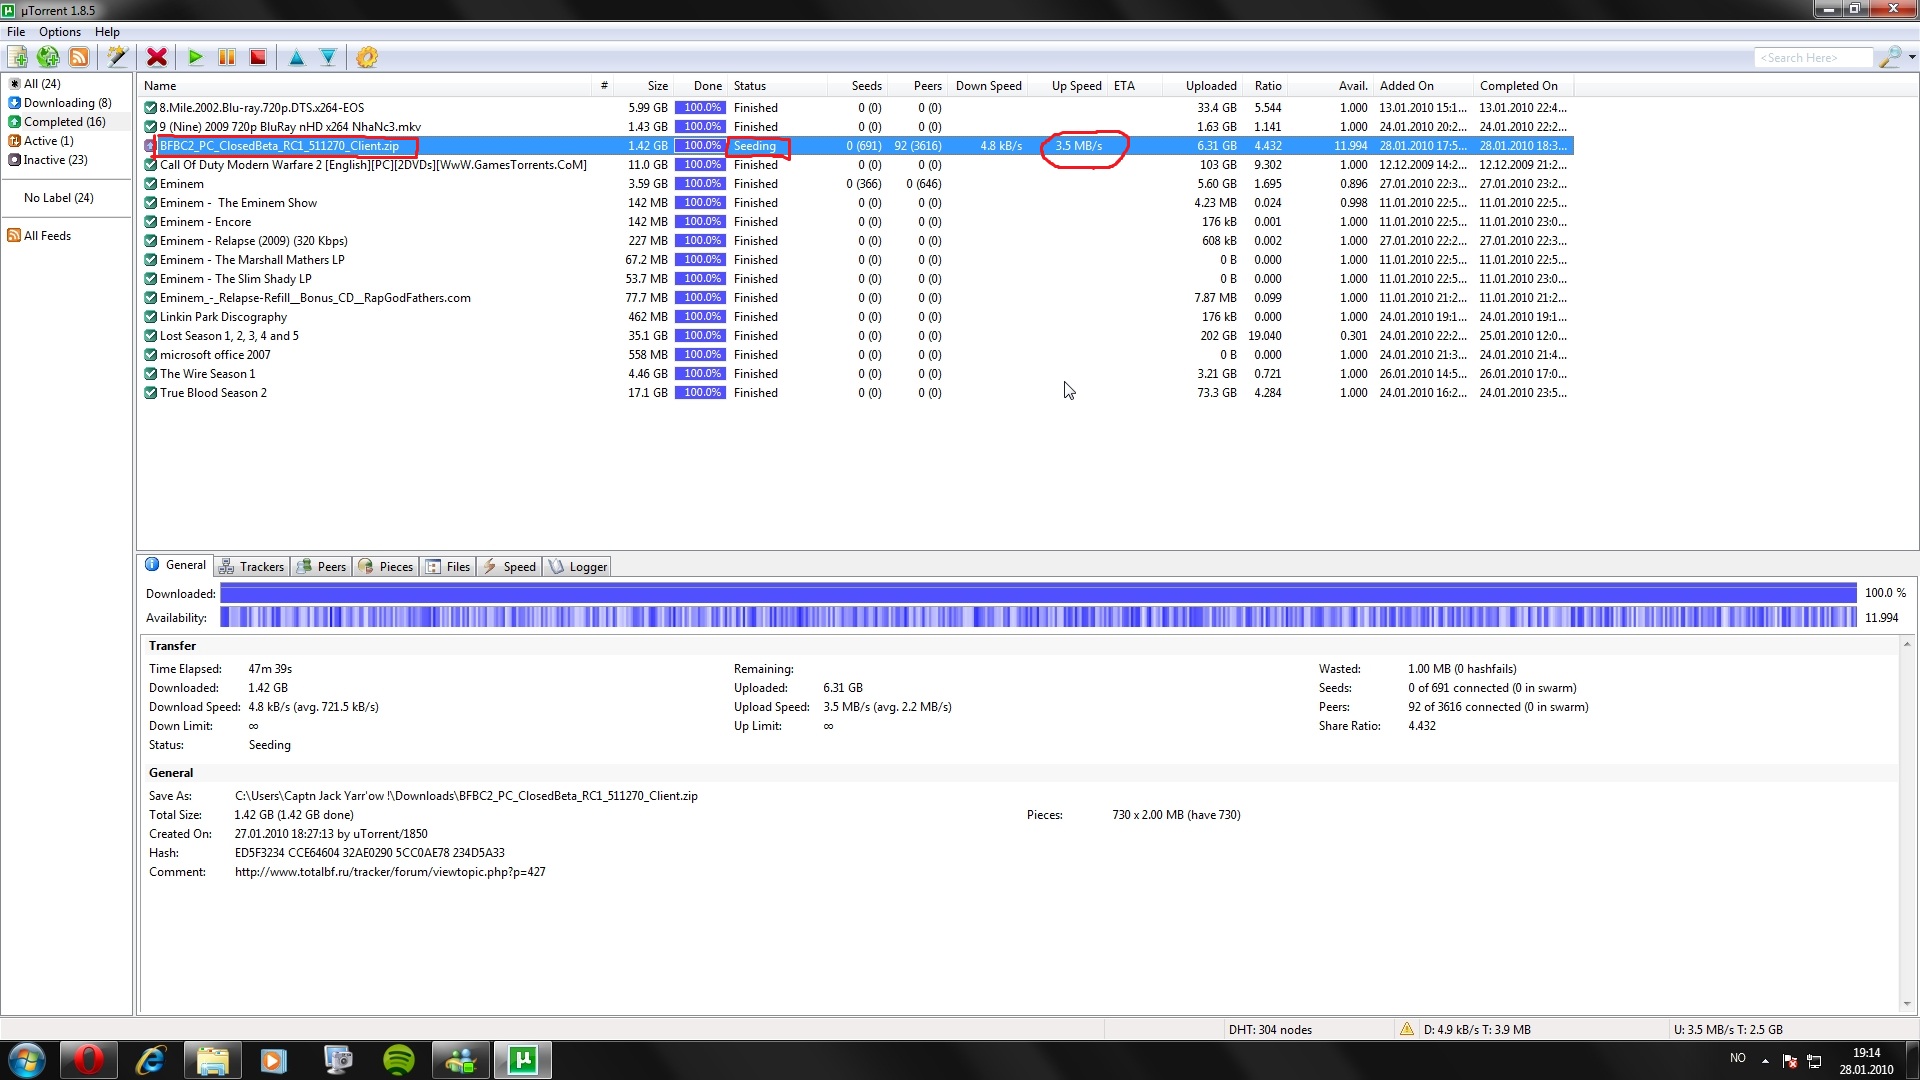Sort by the Status column header
The image size is (1920, 1080).
[x=777, y=86]
